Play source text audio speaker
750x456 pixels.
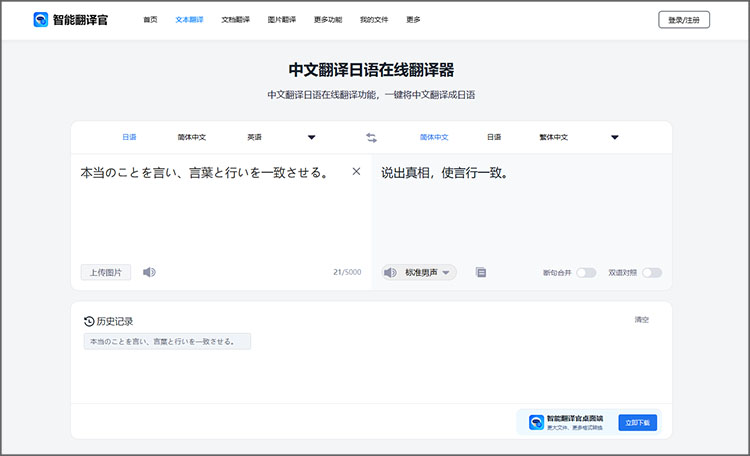click(149, 272)
